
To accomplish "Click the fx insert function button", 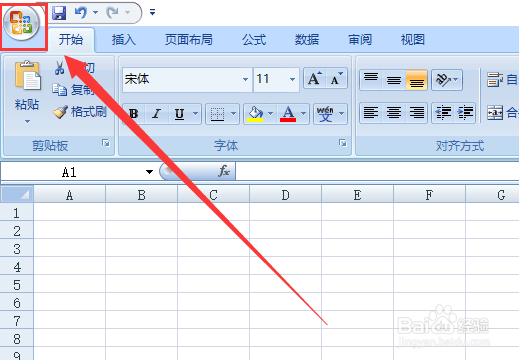I will click(224, 171).
